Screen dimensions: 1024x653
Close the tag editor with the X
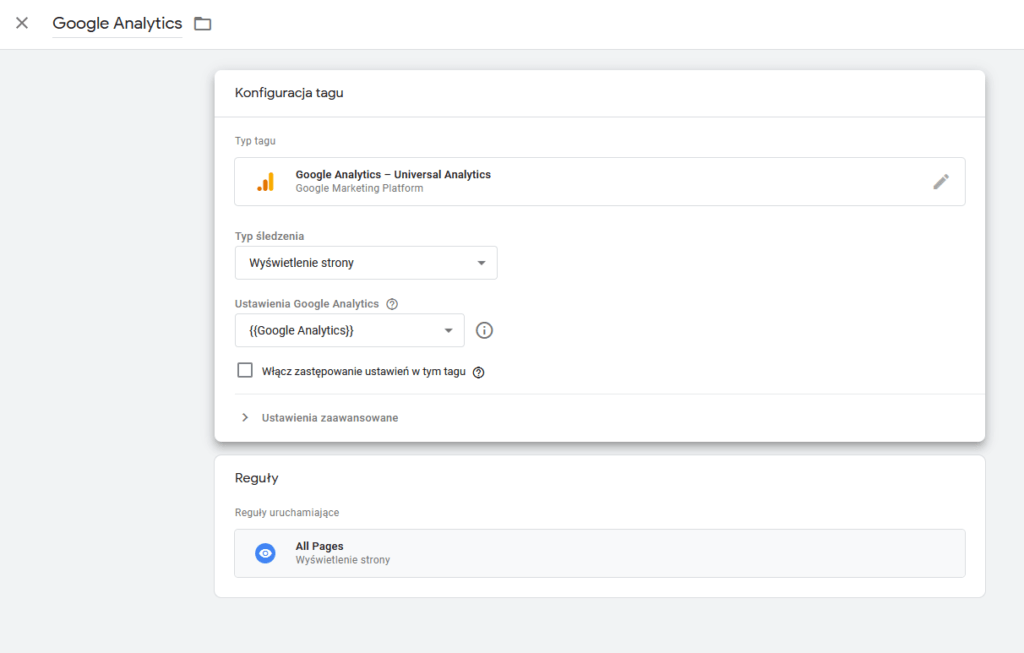tap(22, 23)
